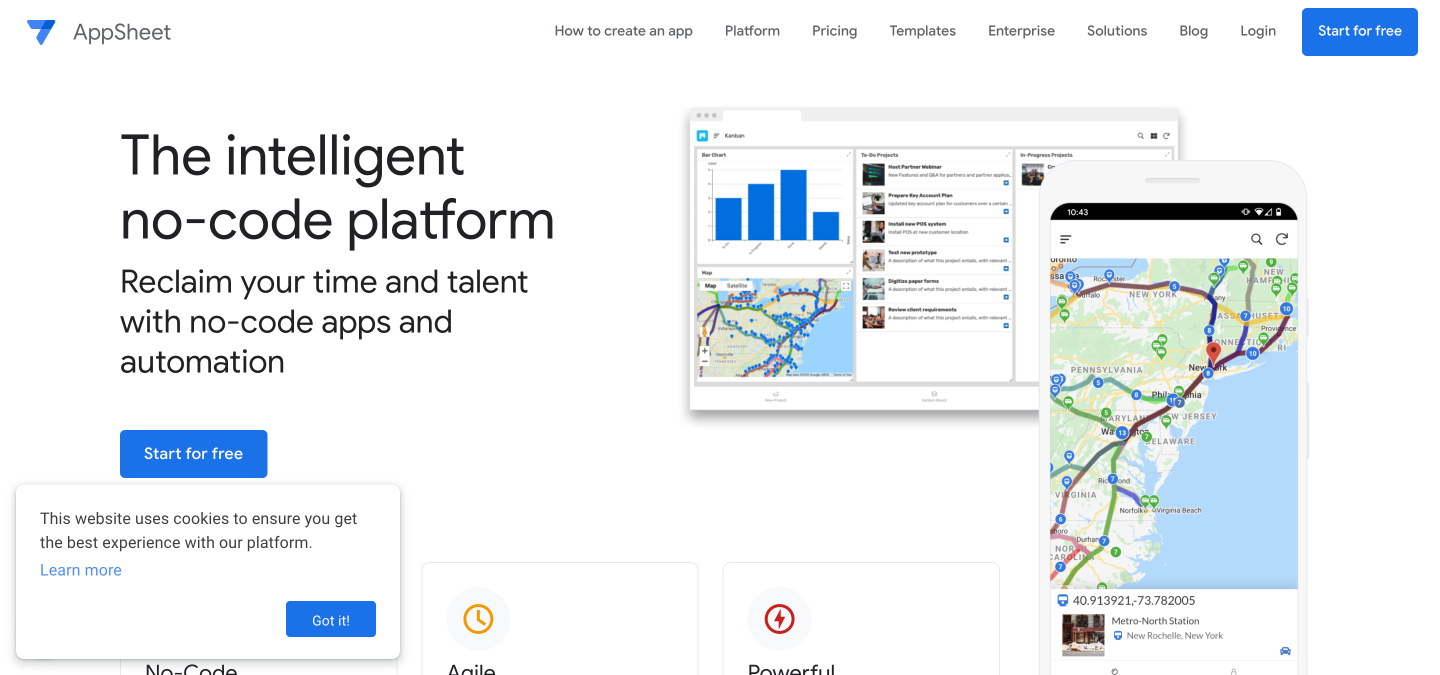Image resolution: width=1440 pixels, height=675 pixels.
Task: Tap the refresh icon in phone mockup
Action: coord(1282,239)
